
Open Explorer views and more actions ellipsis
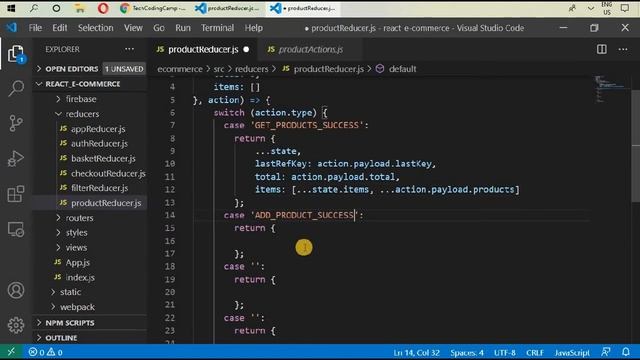pos(129,49)
